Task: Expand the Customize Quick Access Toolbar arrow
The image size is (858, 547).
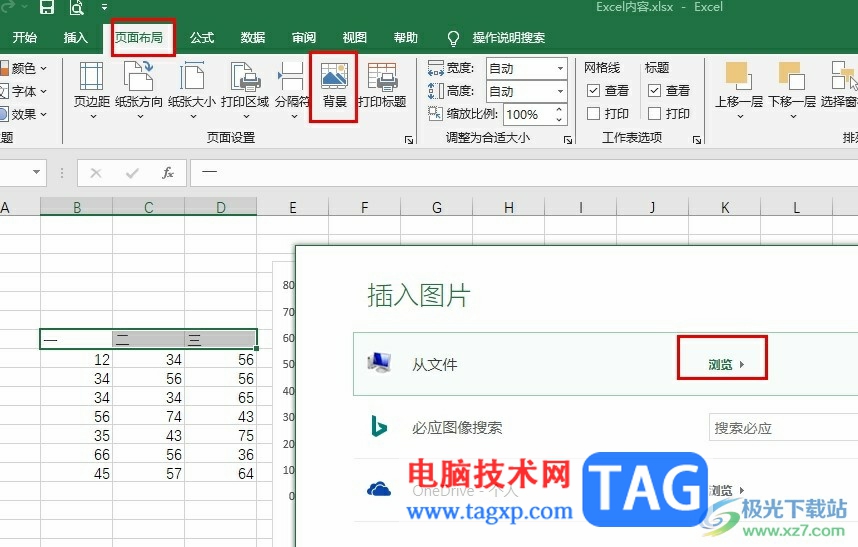Action: (104, 8)
